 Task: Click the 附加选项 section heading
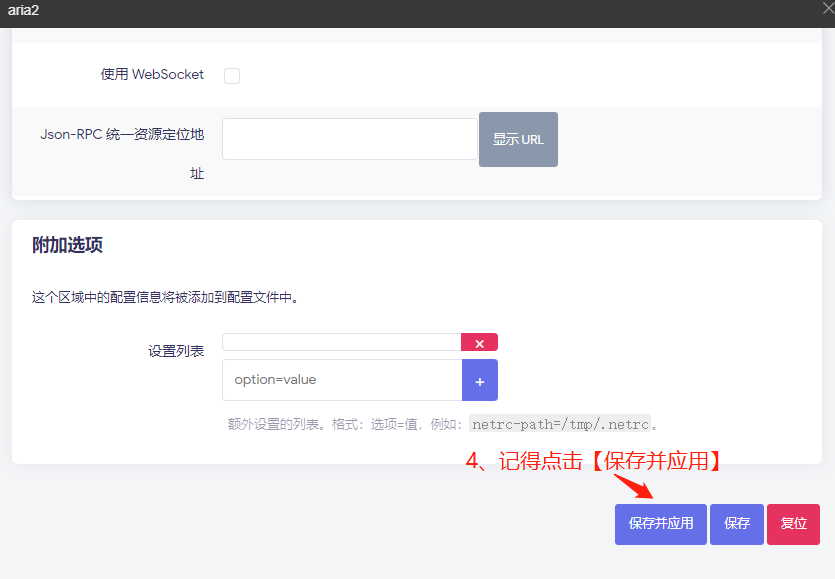point(67,245)
